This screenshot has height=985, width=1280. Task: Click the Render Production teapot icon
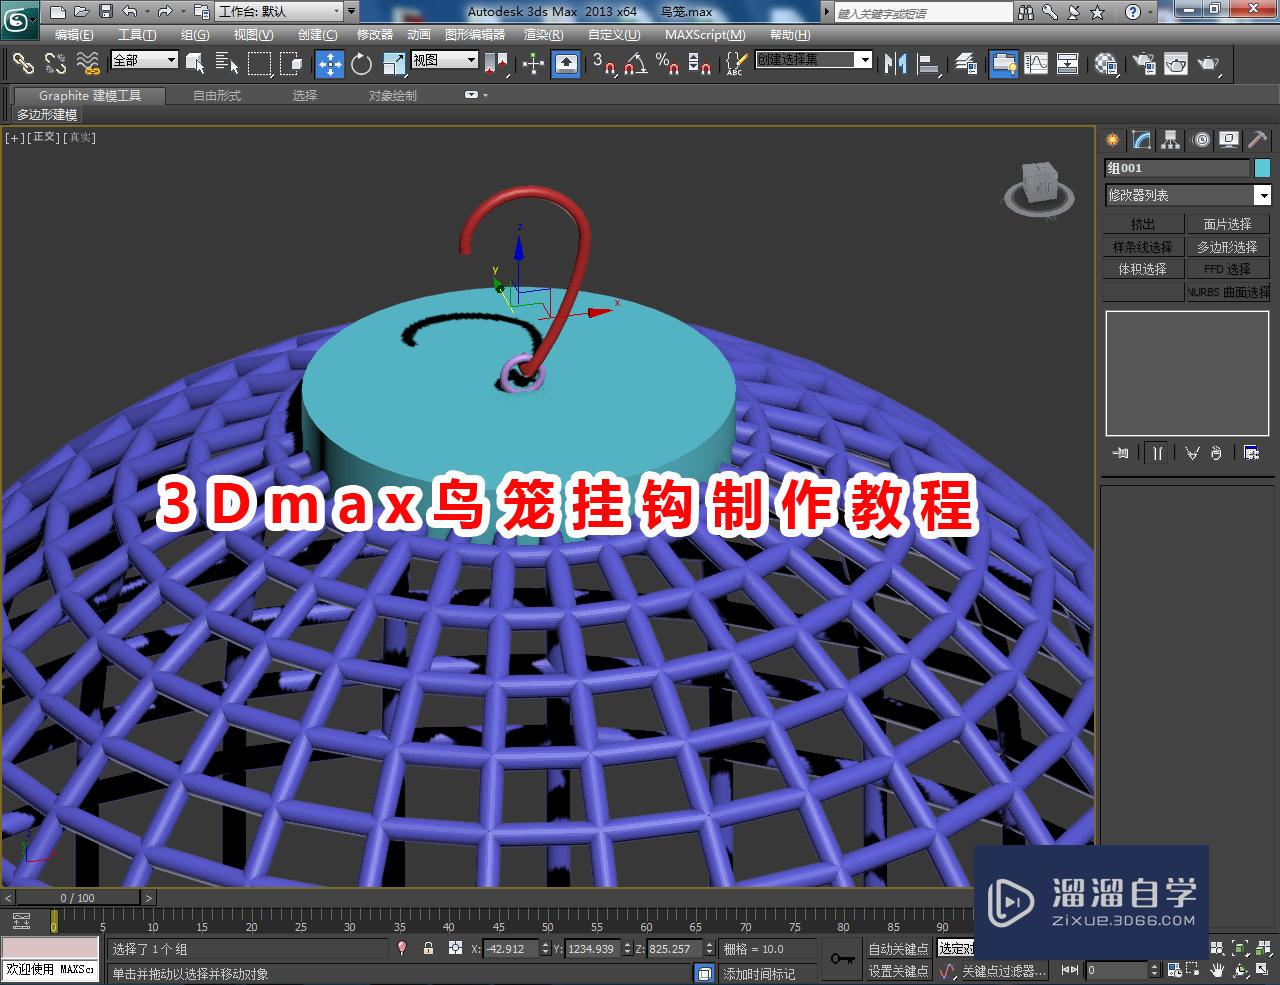click(1209, 63)
